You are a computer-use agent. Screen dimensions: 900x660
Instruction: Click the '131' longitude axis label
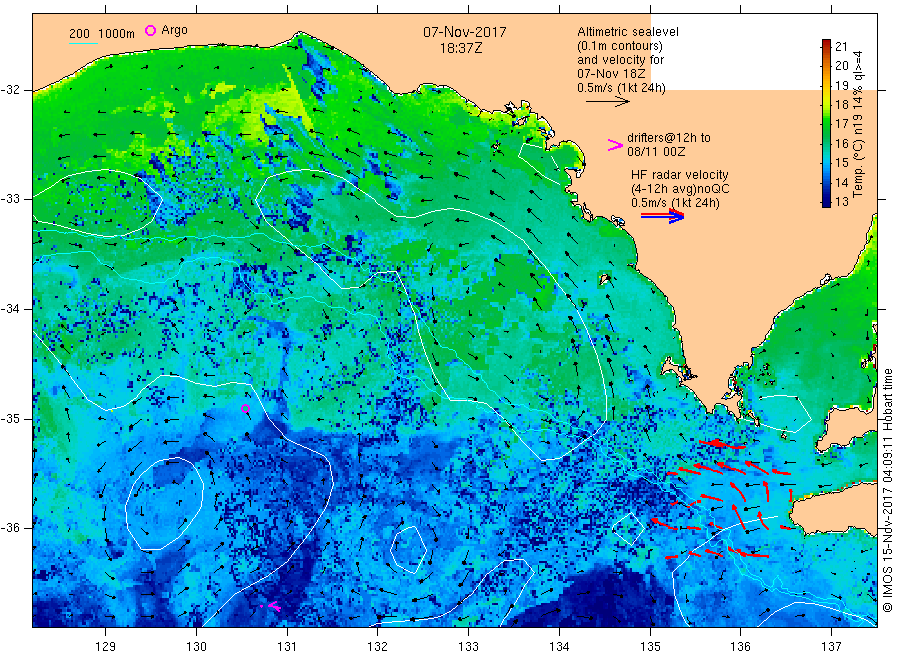[287, 647]
